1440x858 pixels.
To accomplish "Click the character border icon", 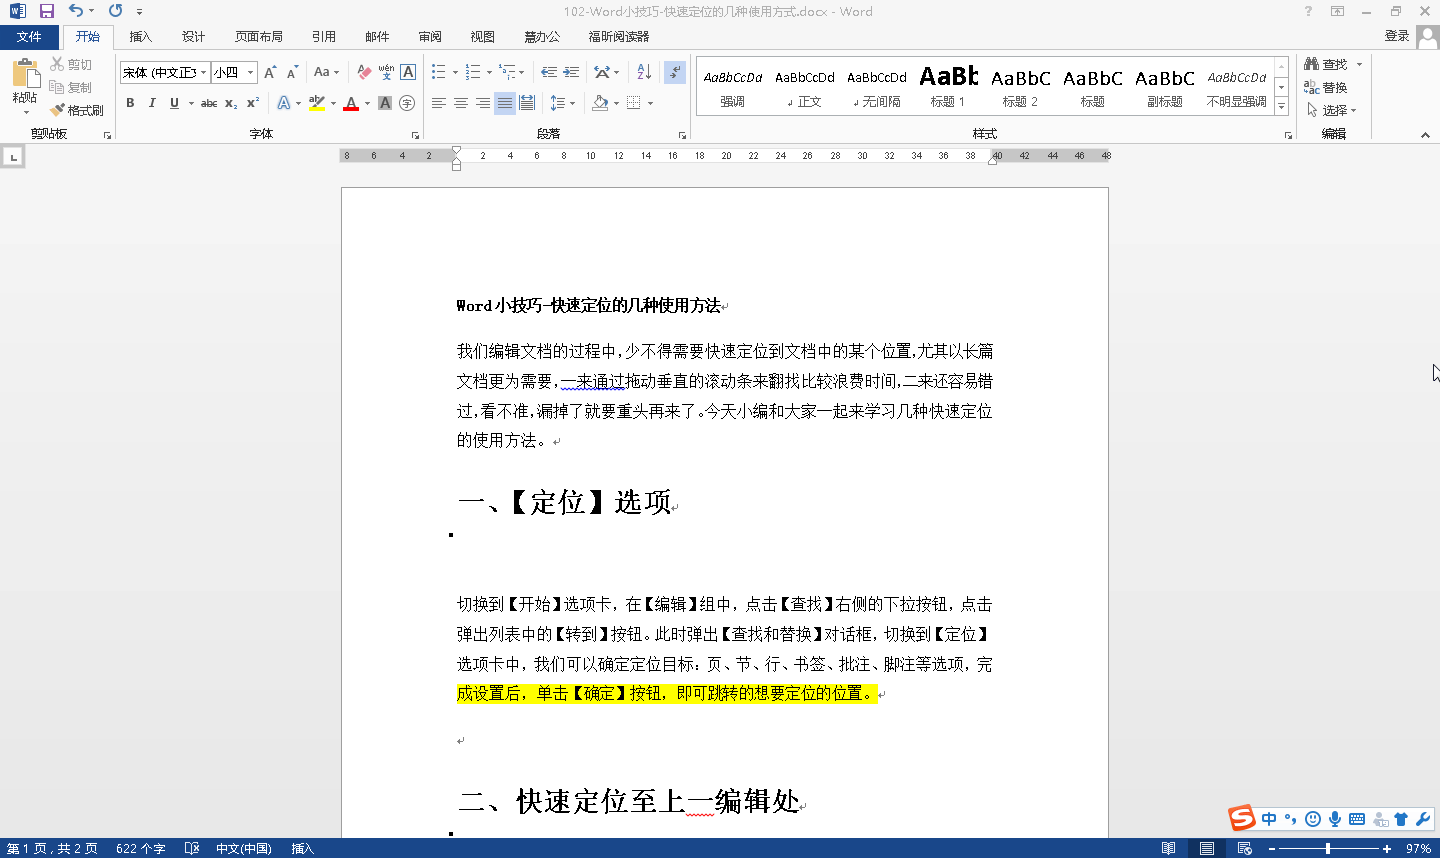I will pyautogui.click(x=408, y=72).
